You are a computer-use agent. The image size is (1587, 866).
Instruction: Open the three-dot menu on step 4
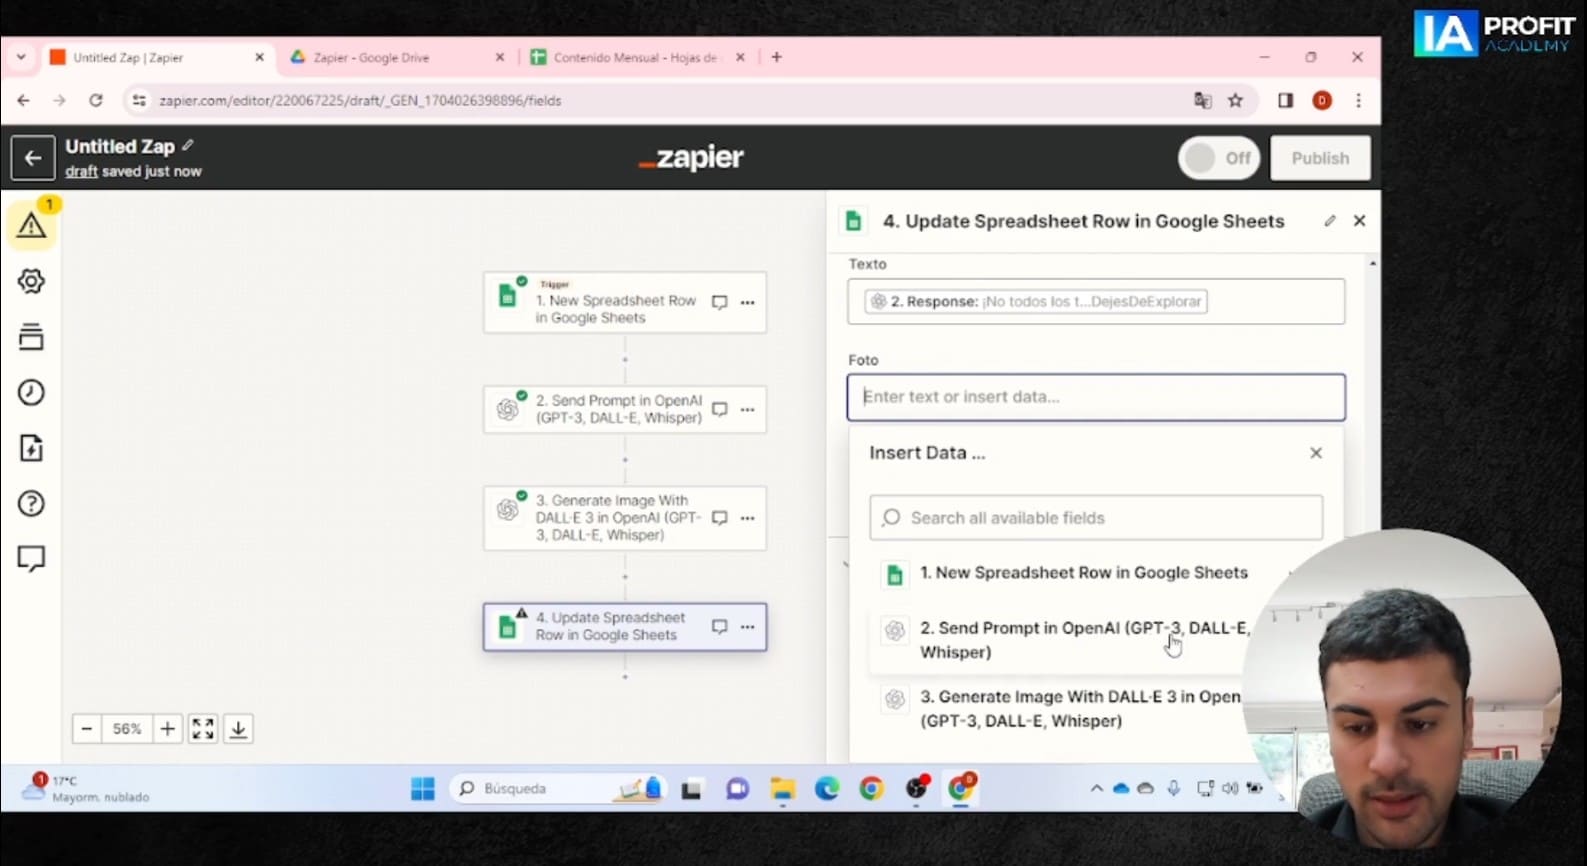(x=747, y=627)
